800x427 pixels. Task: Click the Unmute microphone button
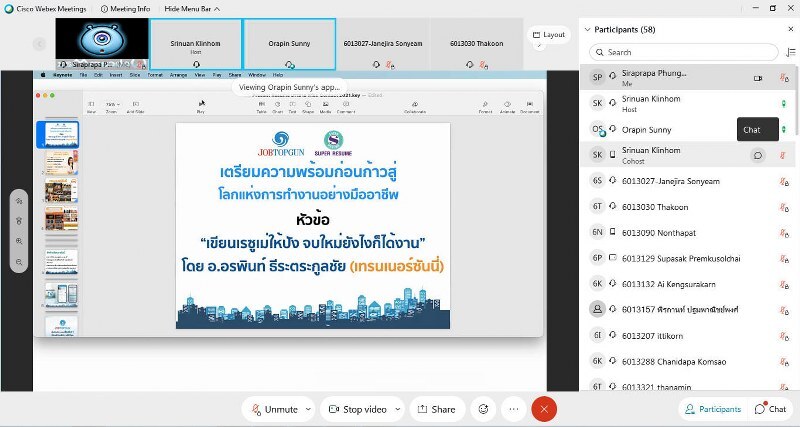274,409
